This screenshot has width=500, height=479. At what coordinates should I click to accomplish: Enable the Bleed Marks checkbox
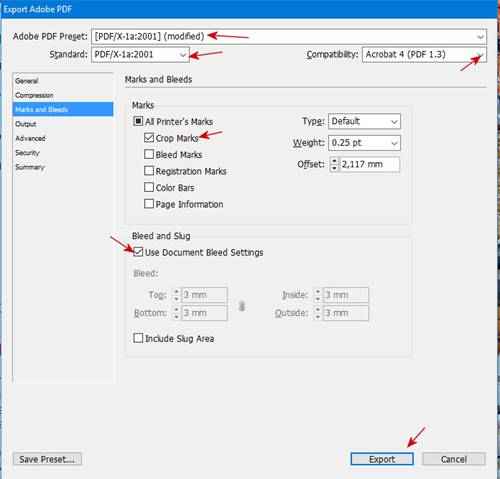(x=149, y=154)
